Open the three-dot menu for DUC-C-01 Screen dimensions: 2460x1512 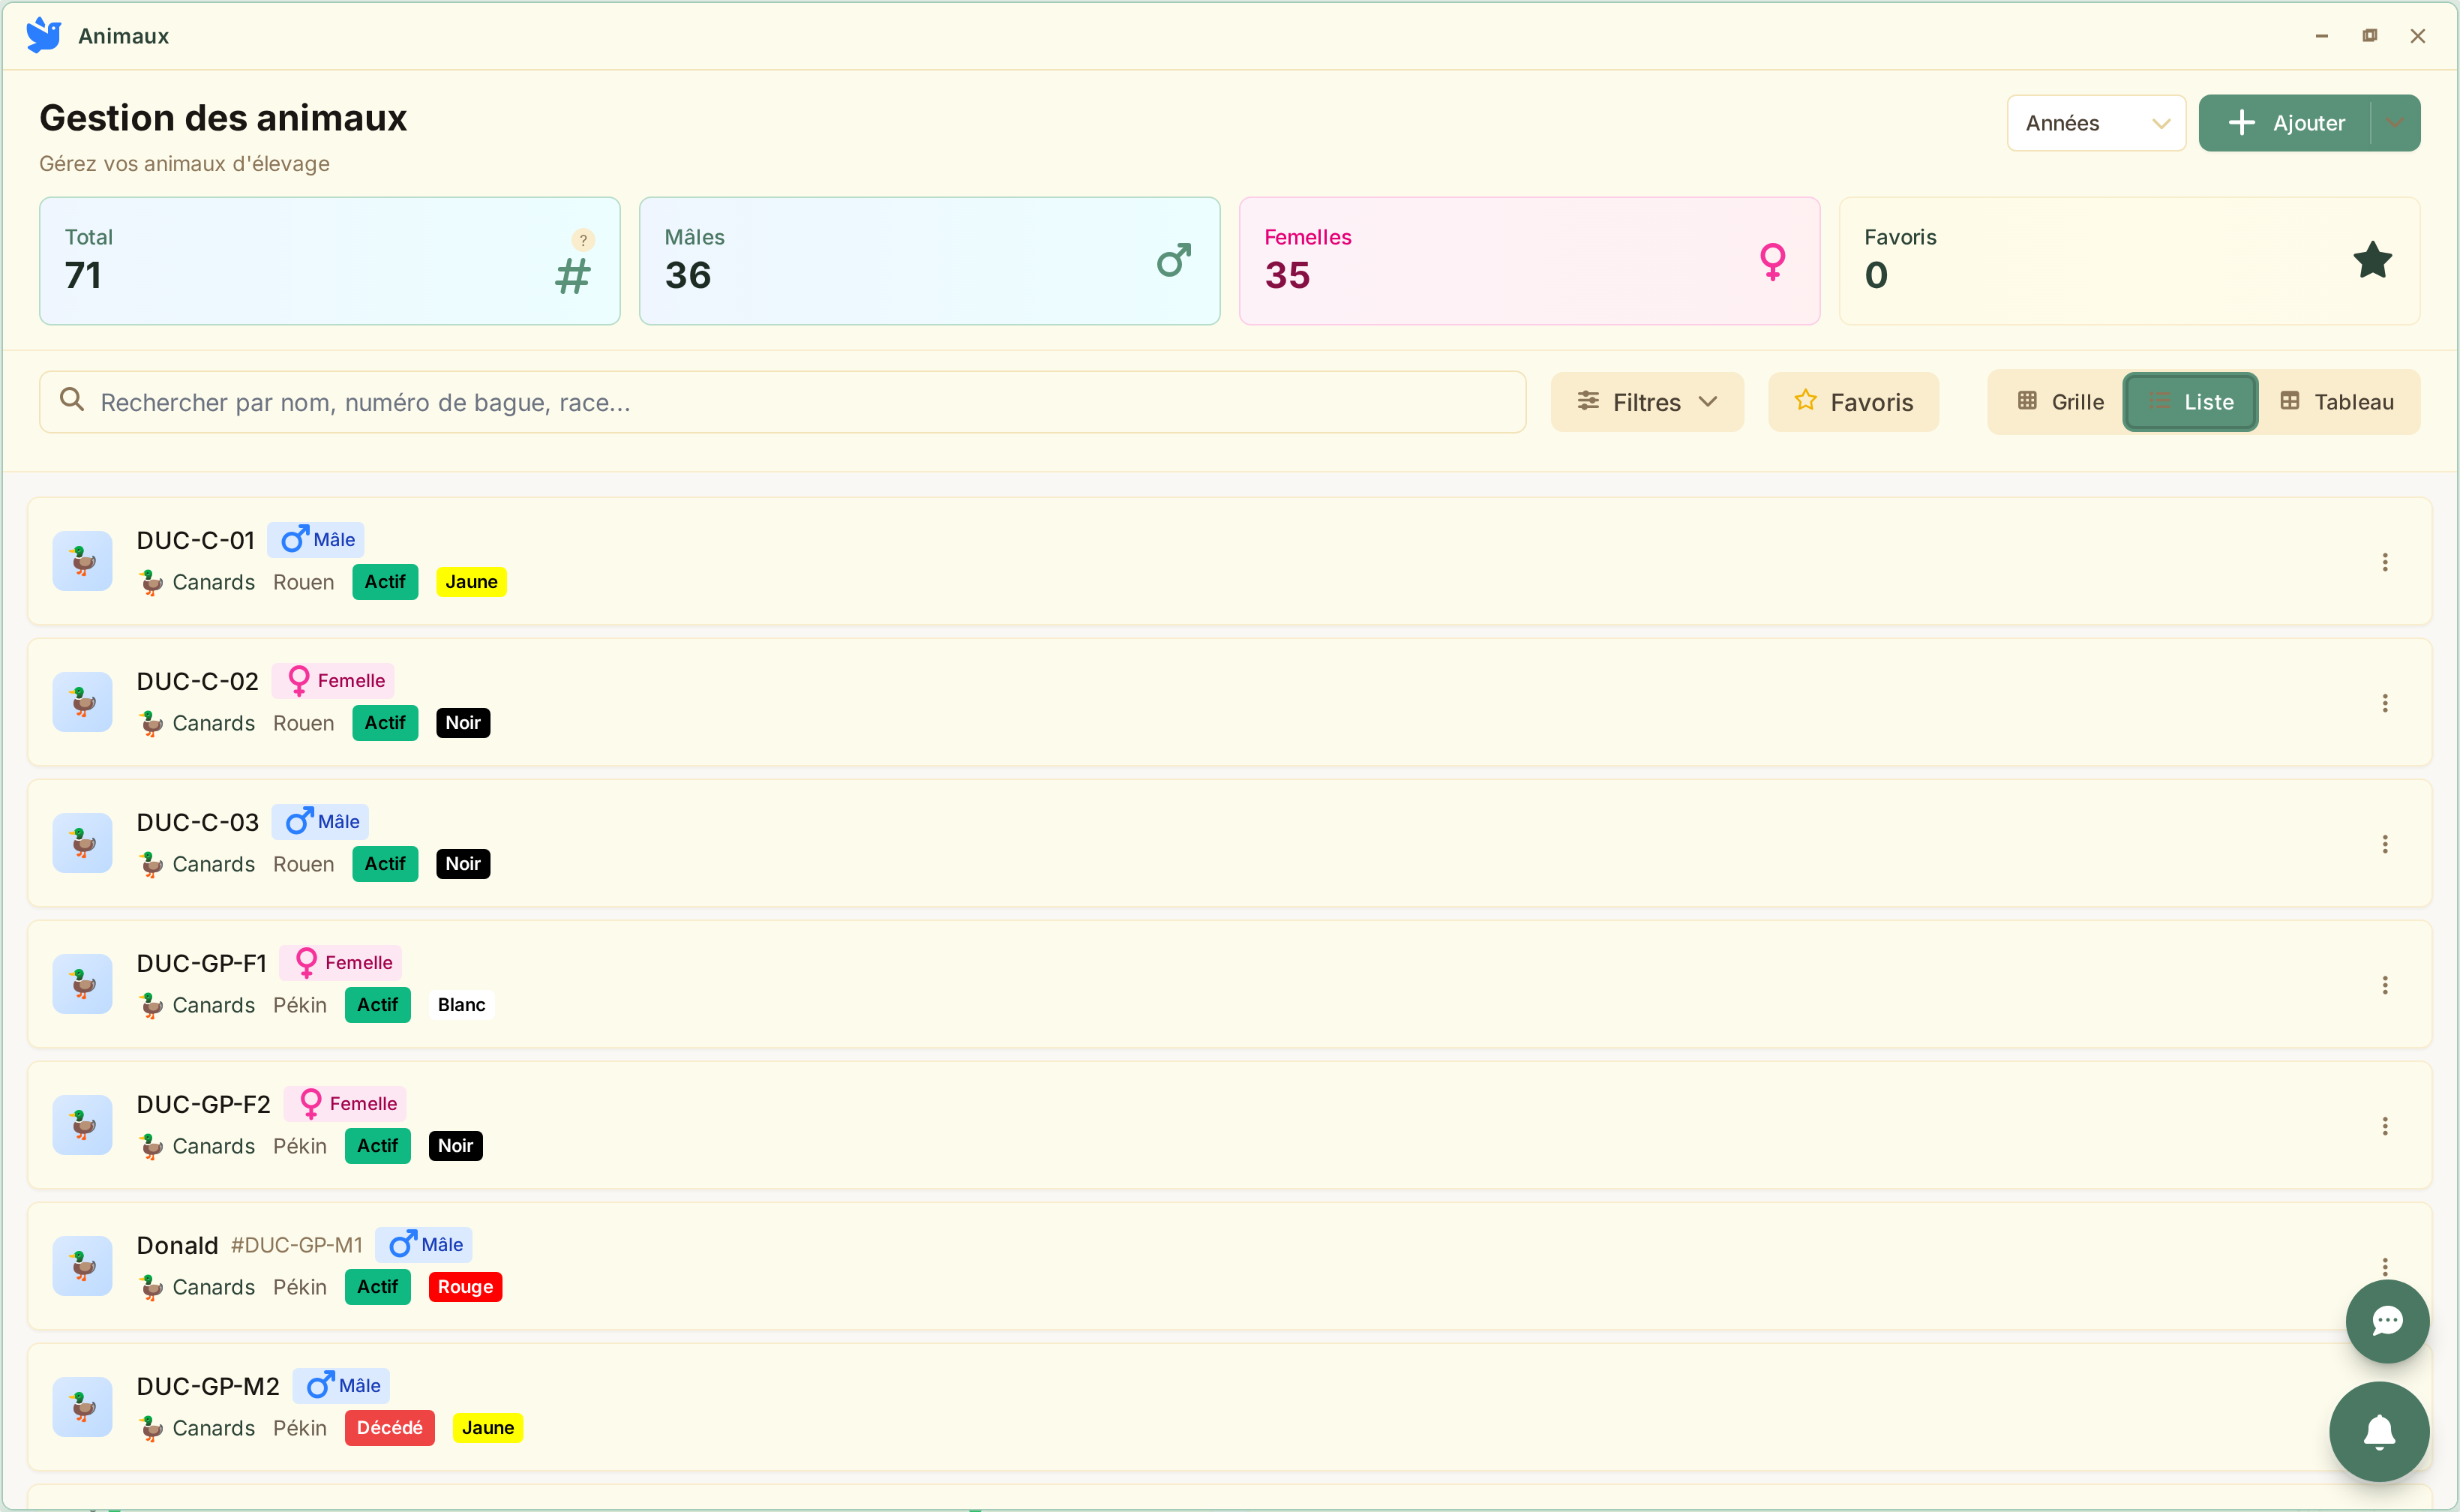[x=2384, y=562]
